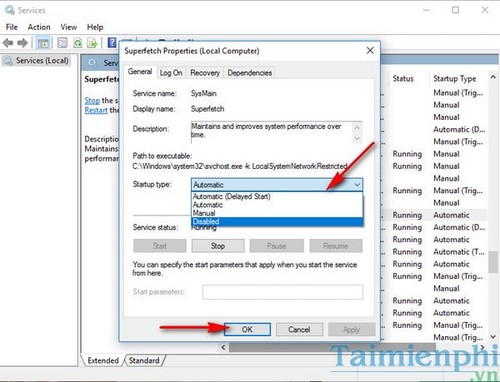The height and width of the screenshot is (382, 500).
Task: Maximize the Services window
Action: (455, 10)
